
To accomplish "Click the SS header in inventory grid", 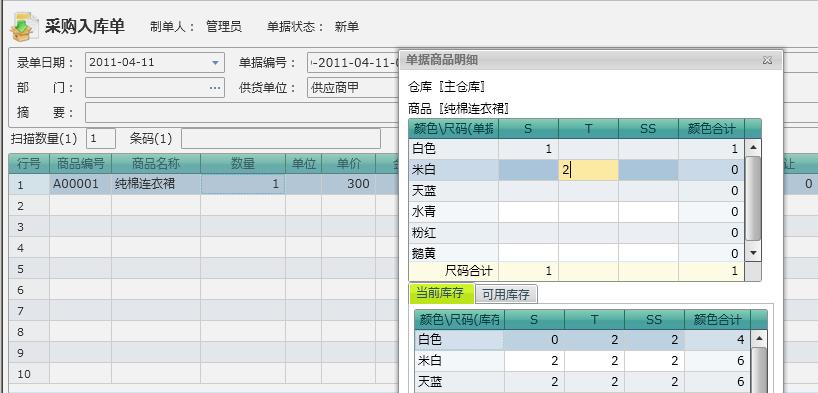I will (654, 319).
